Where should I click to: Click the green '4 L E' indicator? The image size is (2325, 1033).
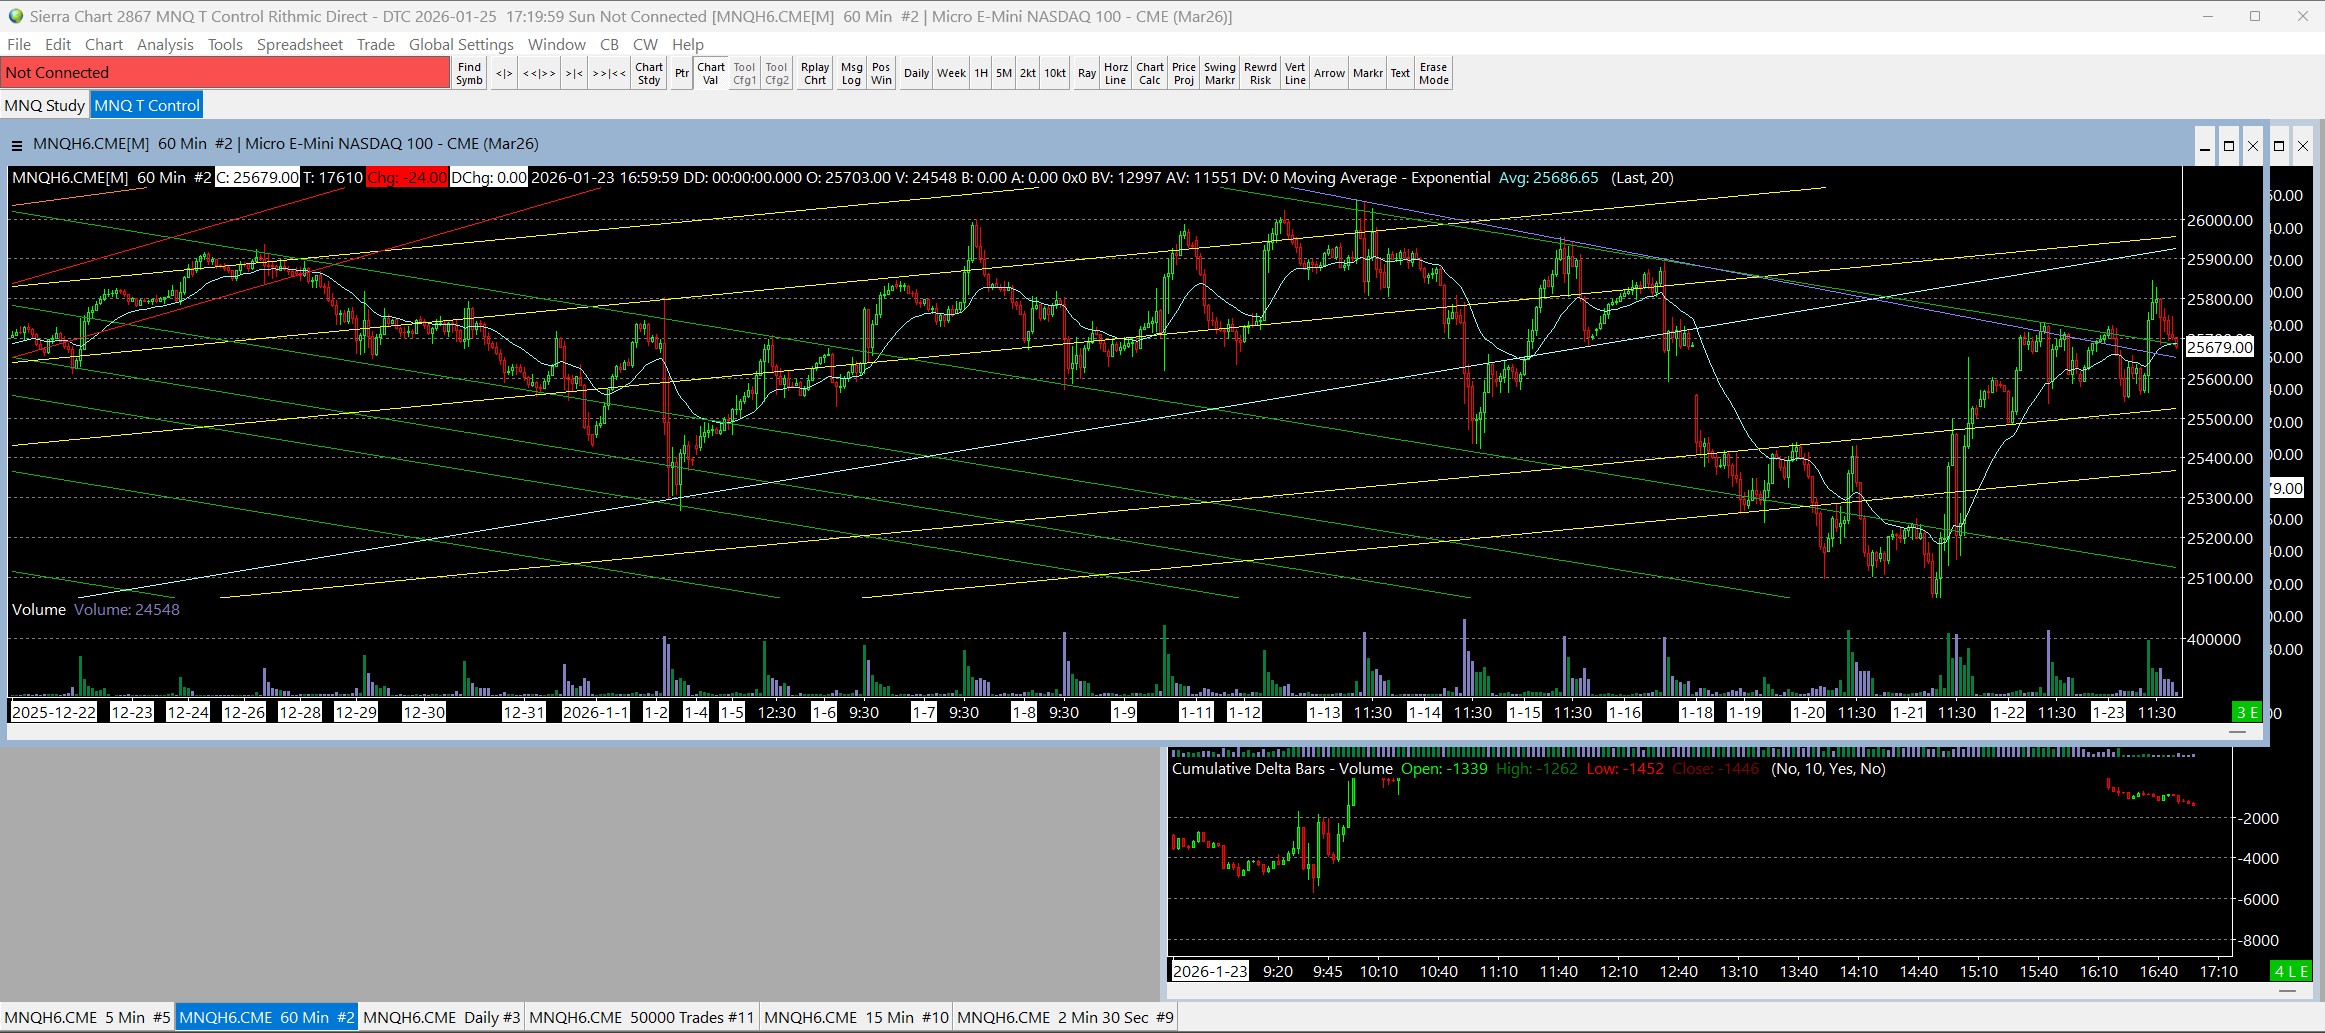pos(2291,971)
